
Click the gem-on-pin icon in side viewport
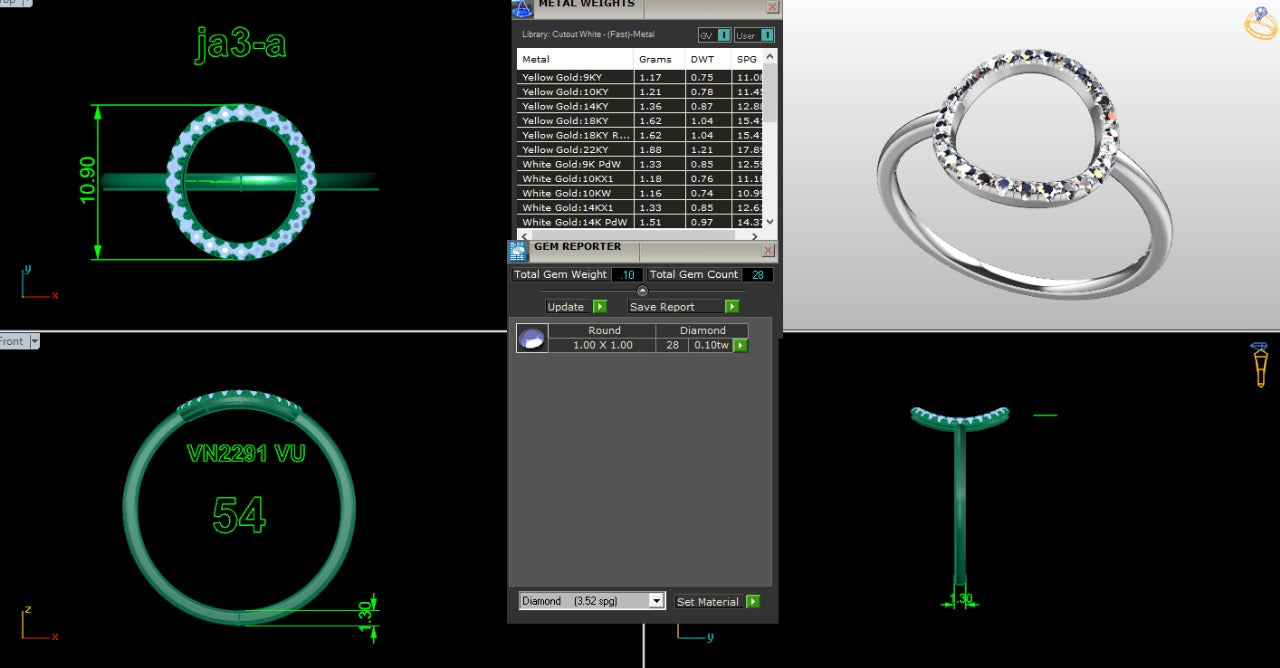click(1260, 364)
